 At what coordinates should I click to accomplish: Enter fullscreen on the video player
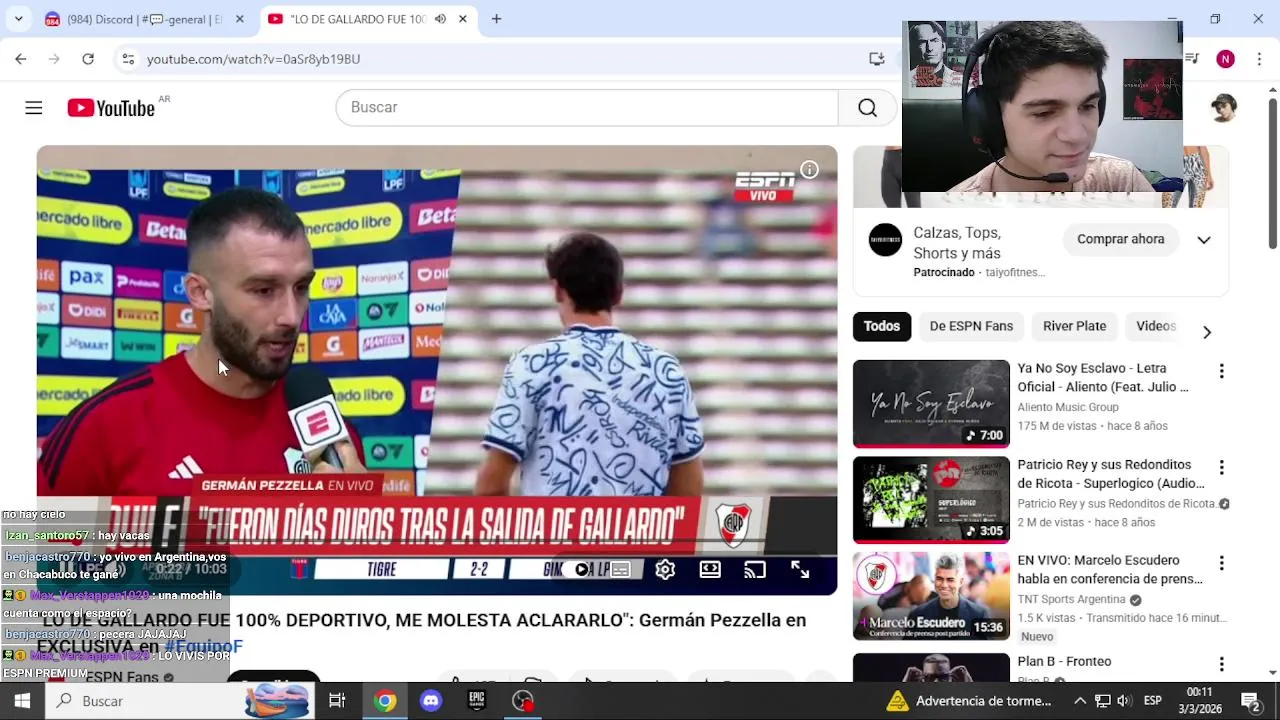(800, 570)
